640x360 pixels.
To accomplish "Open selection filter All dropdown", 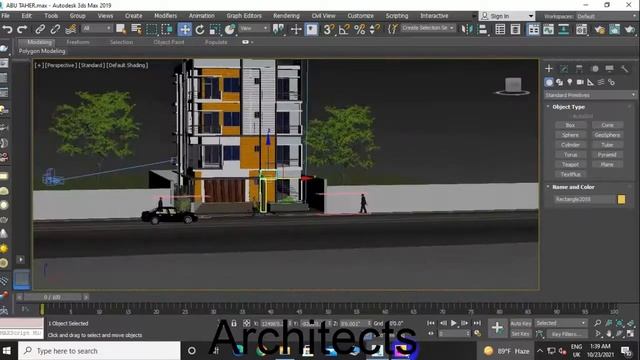I will pos(97,28).
